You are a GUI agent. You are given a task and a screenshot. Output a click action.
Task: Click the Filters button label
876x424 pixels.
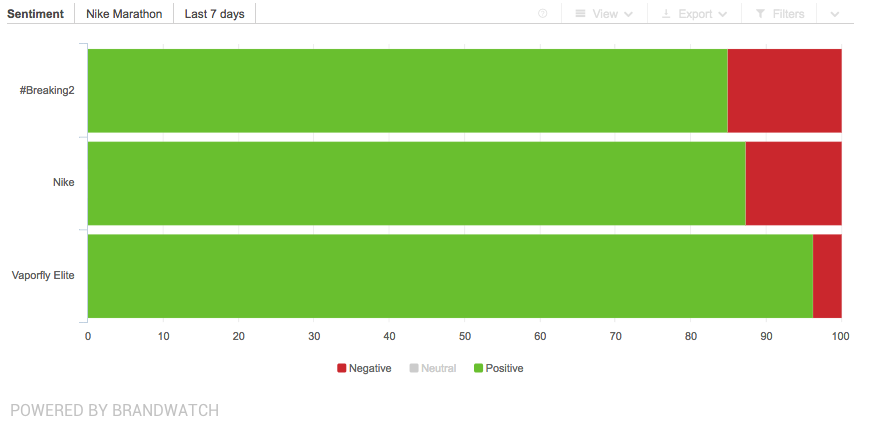tap(788, 14)
